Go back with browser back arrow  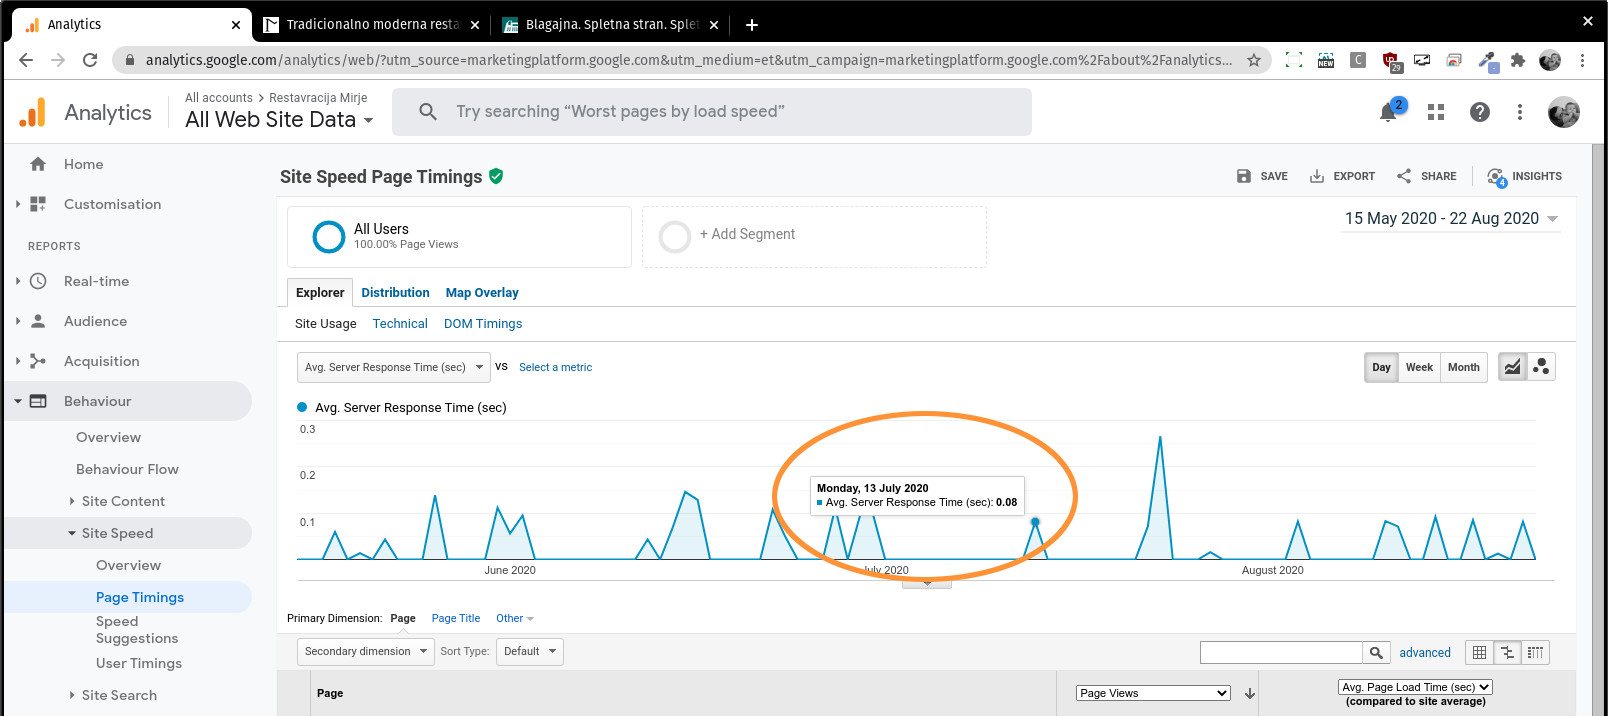(x=26, y=60)
